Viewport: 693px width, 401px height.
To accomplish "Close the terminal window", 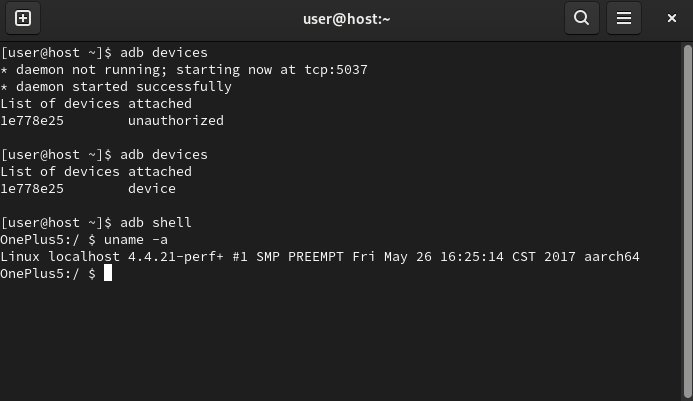I will point(672,18).
